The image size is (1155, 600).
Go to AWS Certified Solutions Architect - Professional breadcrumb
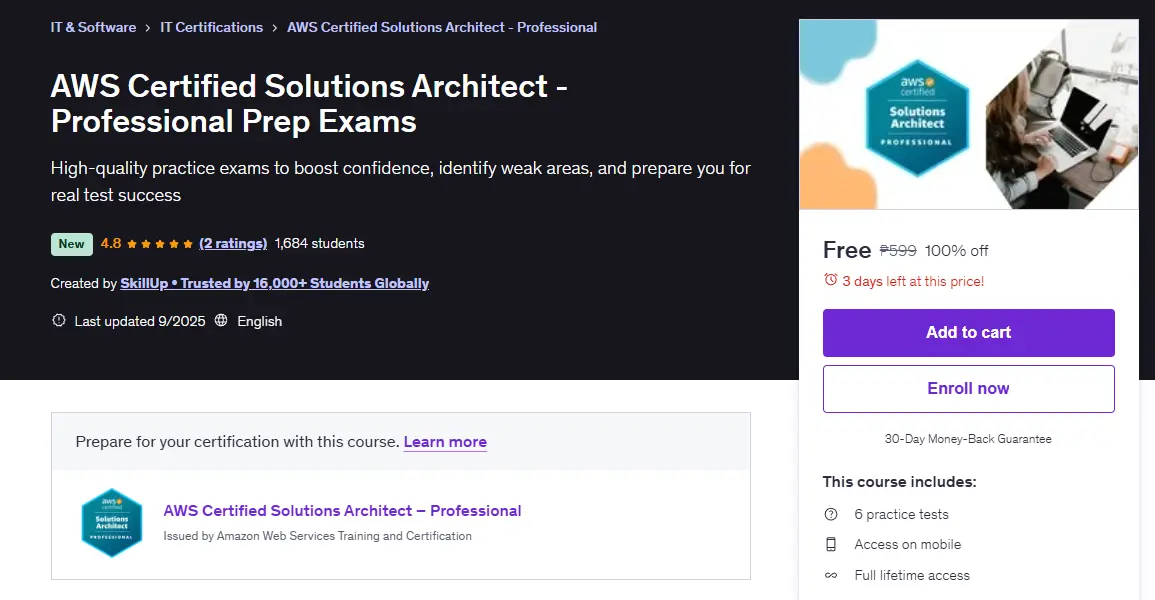(442, 27)
